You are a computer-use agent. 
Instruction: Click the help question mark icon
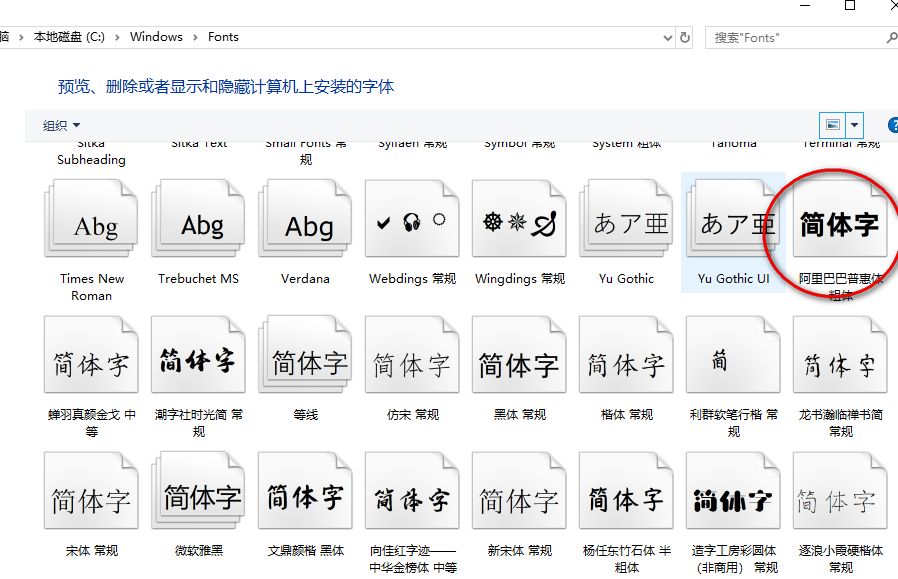[893, 125]
